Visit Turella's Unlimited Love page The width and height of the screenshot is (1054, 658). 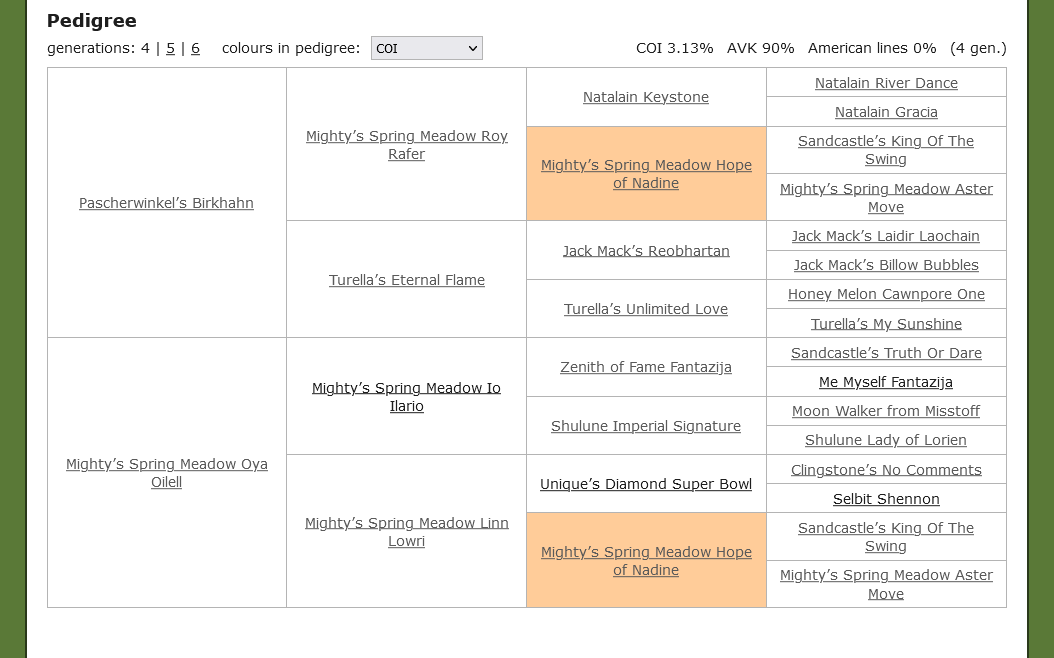(645, 309)
